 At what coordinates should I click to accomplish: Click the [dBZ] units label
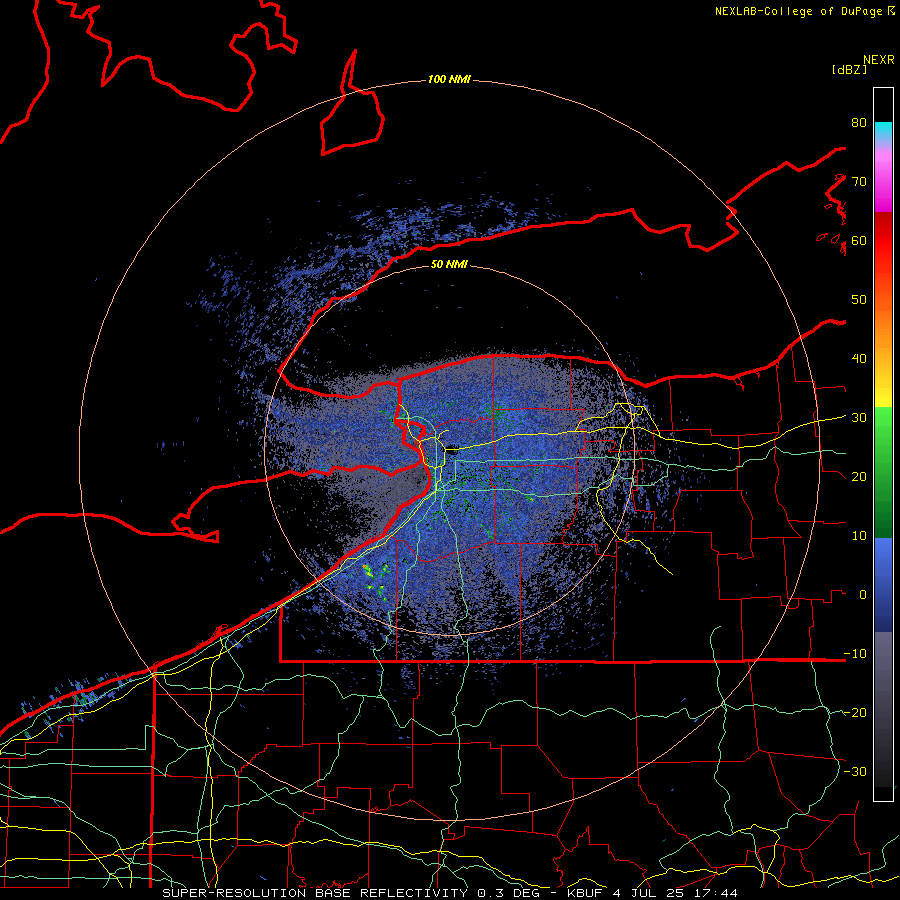(849, 70)
